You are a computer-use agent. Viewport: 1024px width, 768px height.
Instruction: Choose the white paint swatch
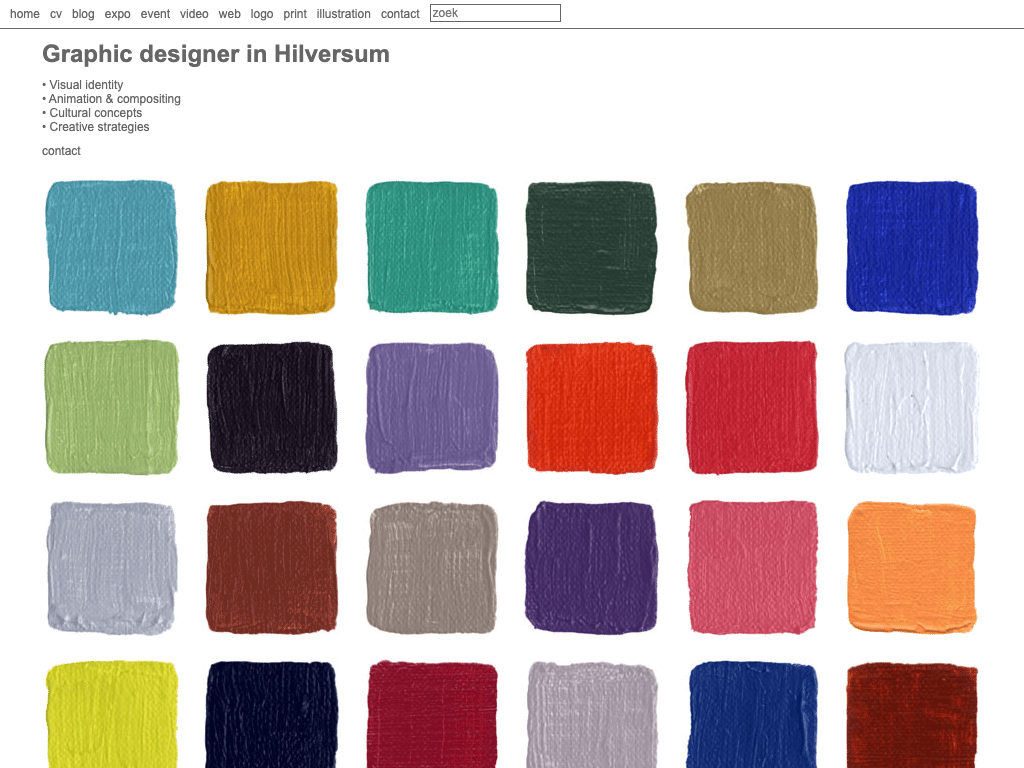click(x=911, y=407)
